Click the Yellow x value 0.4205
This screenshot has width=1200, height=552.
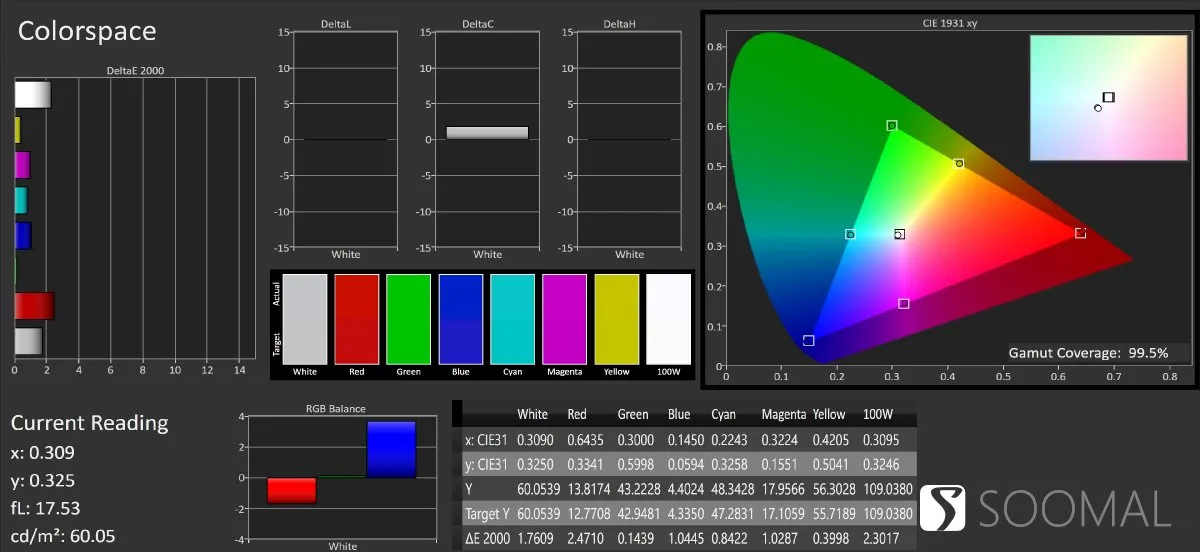pyautogui.click(x=830, y=440)
